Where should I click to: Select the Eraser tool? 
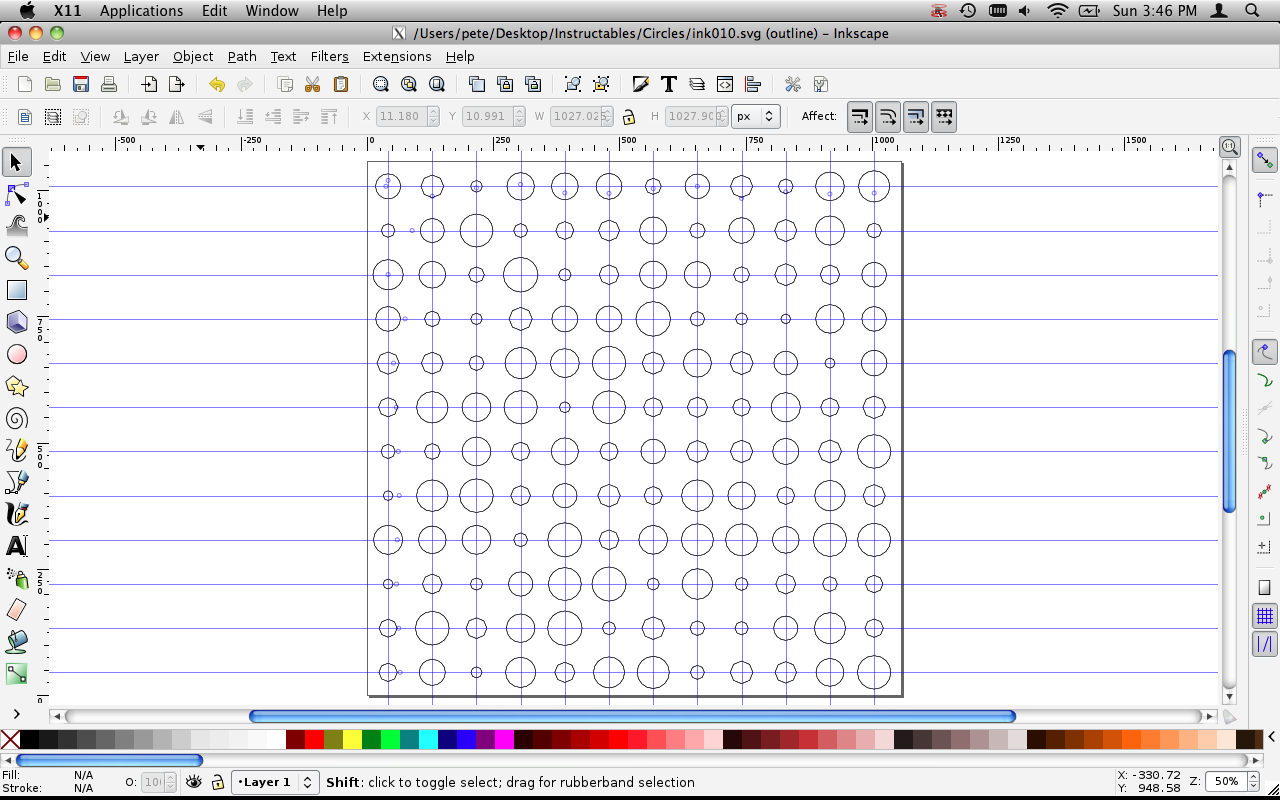(17, 610)
